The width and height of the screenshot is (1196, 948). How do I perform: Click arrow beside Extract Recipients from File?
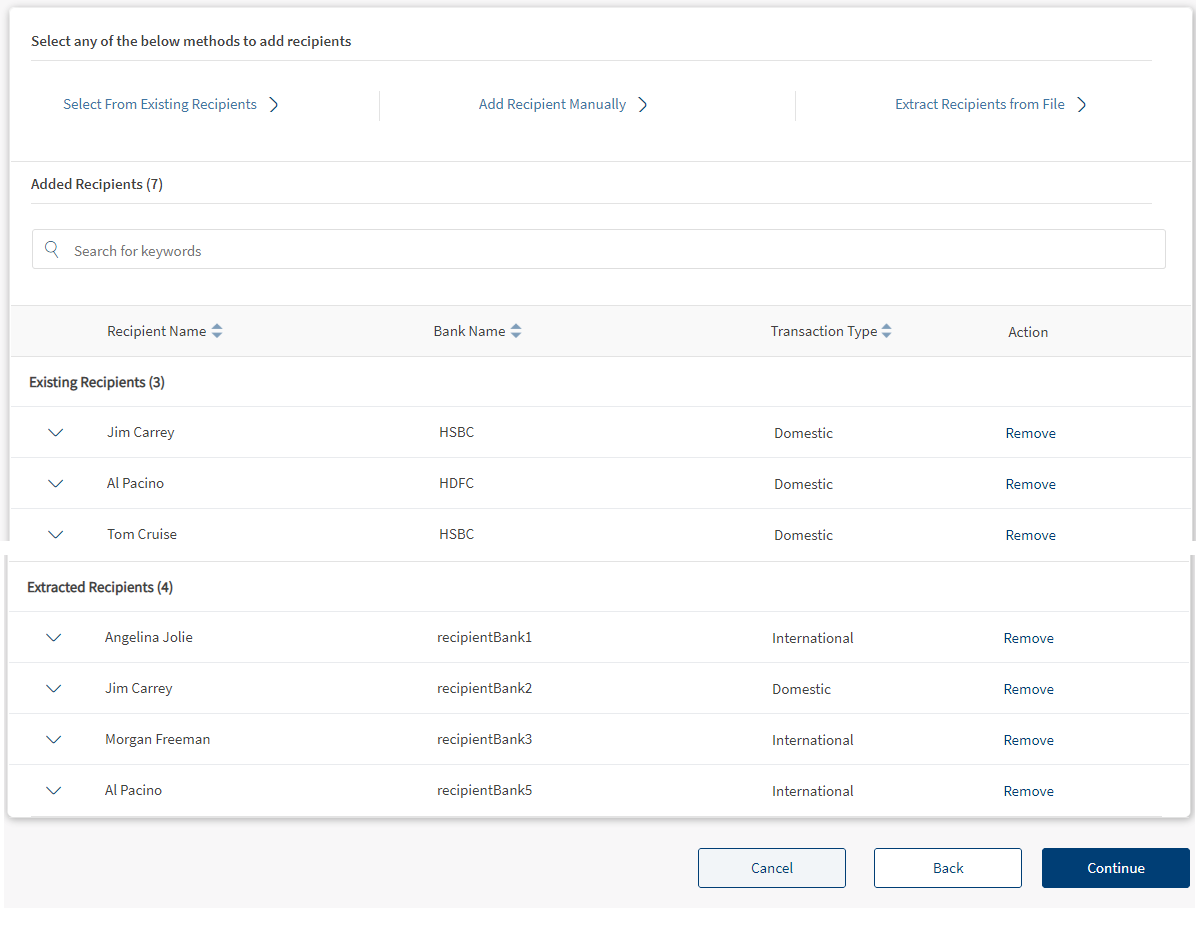coord(1082,105)
